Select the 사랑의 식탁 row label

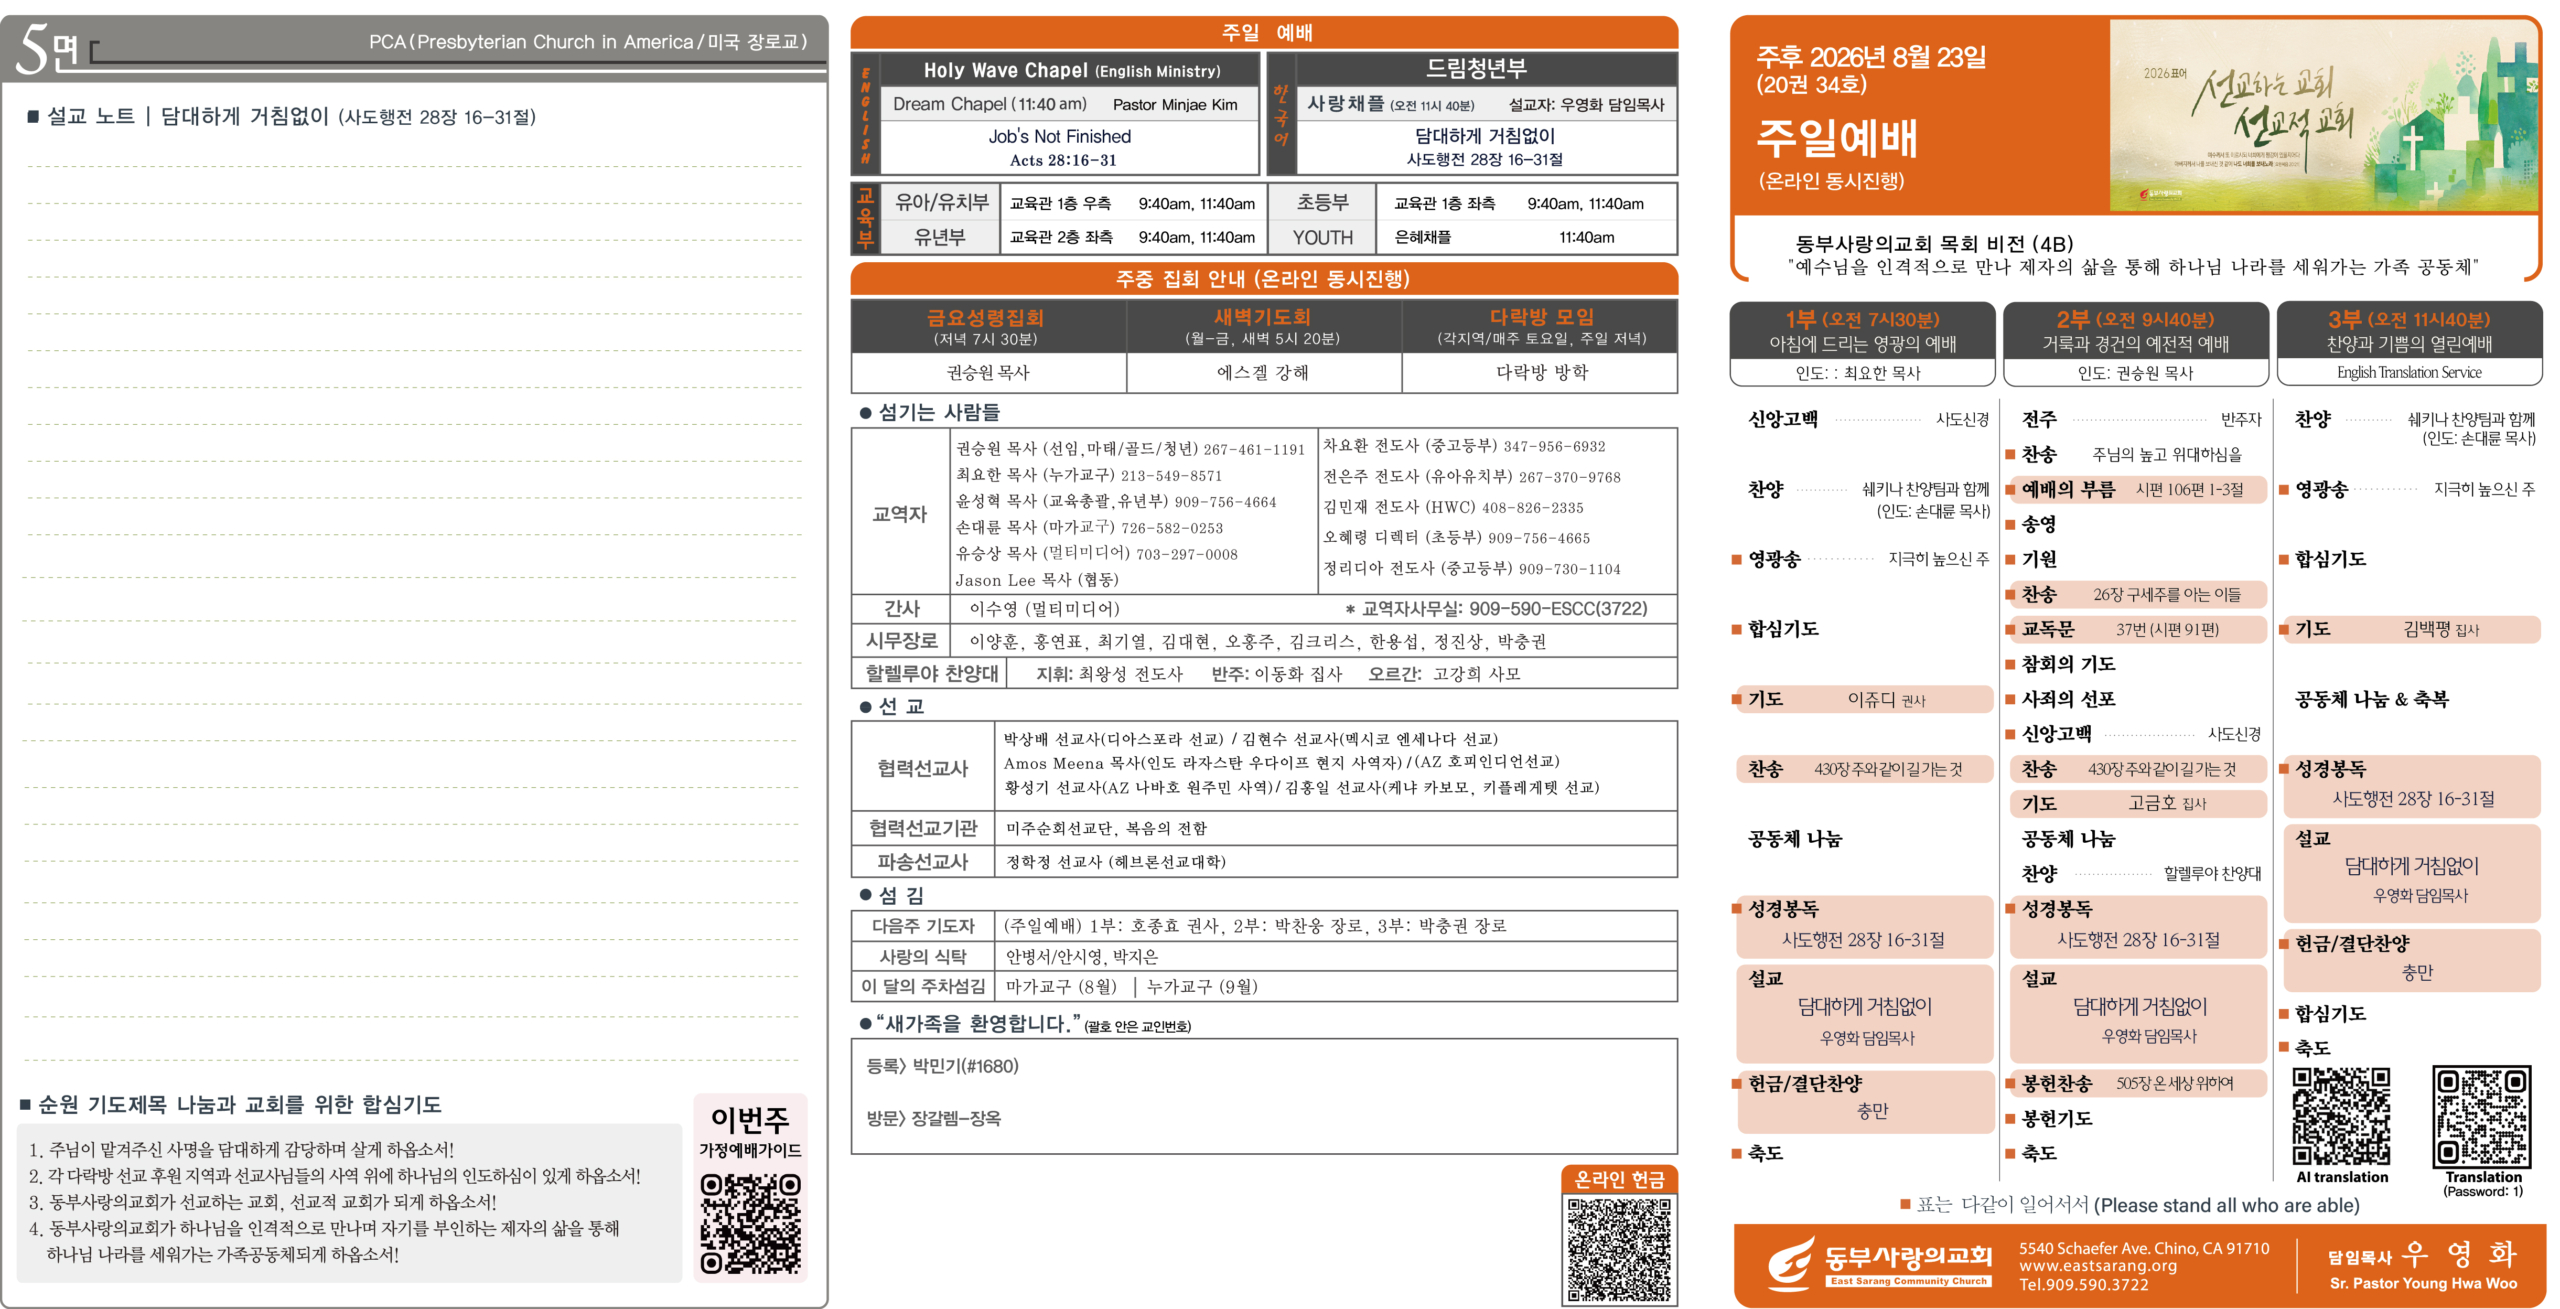click(923, 956)
